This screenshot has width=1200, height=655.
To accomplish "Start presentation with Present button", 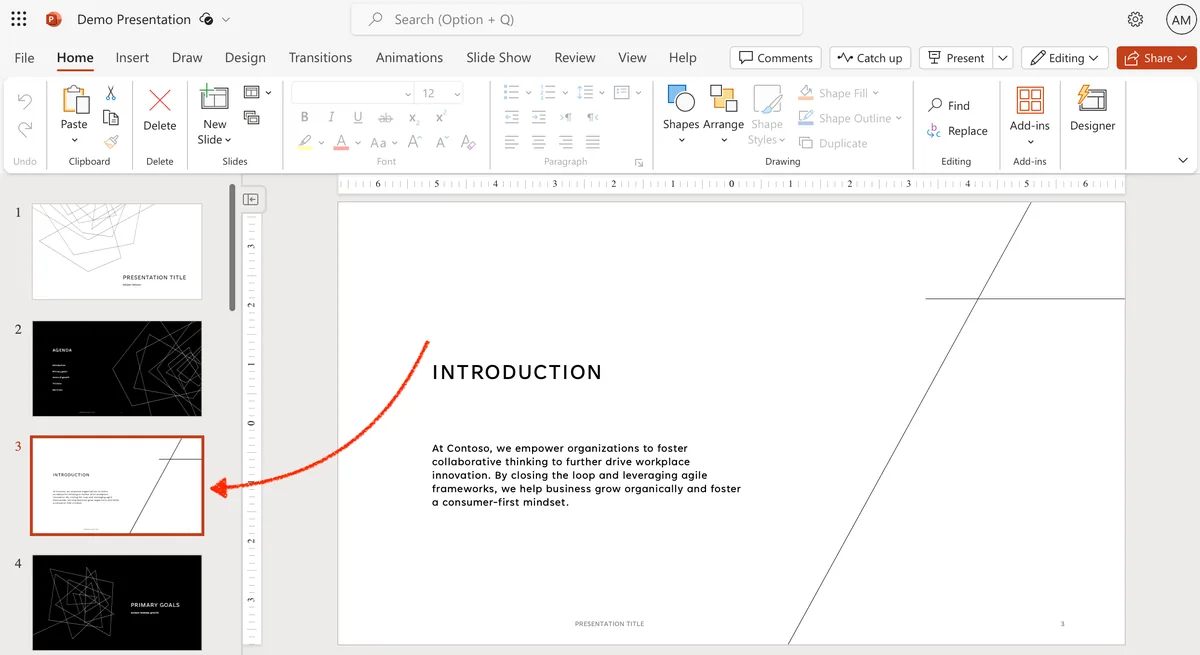I will [x=955, y=58].
